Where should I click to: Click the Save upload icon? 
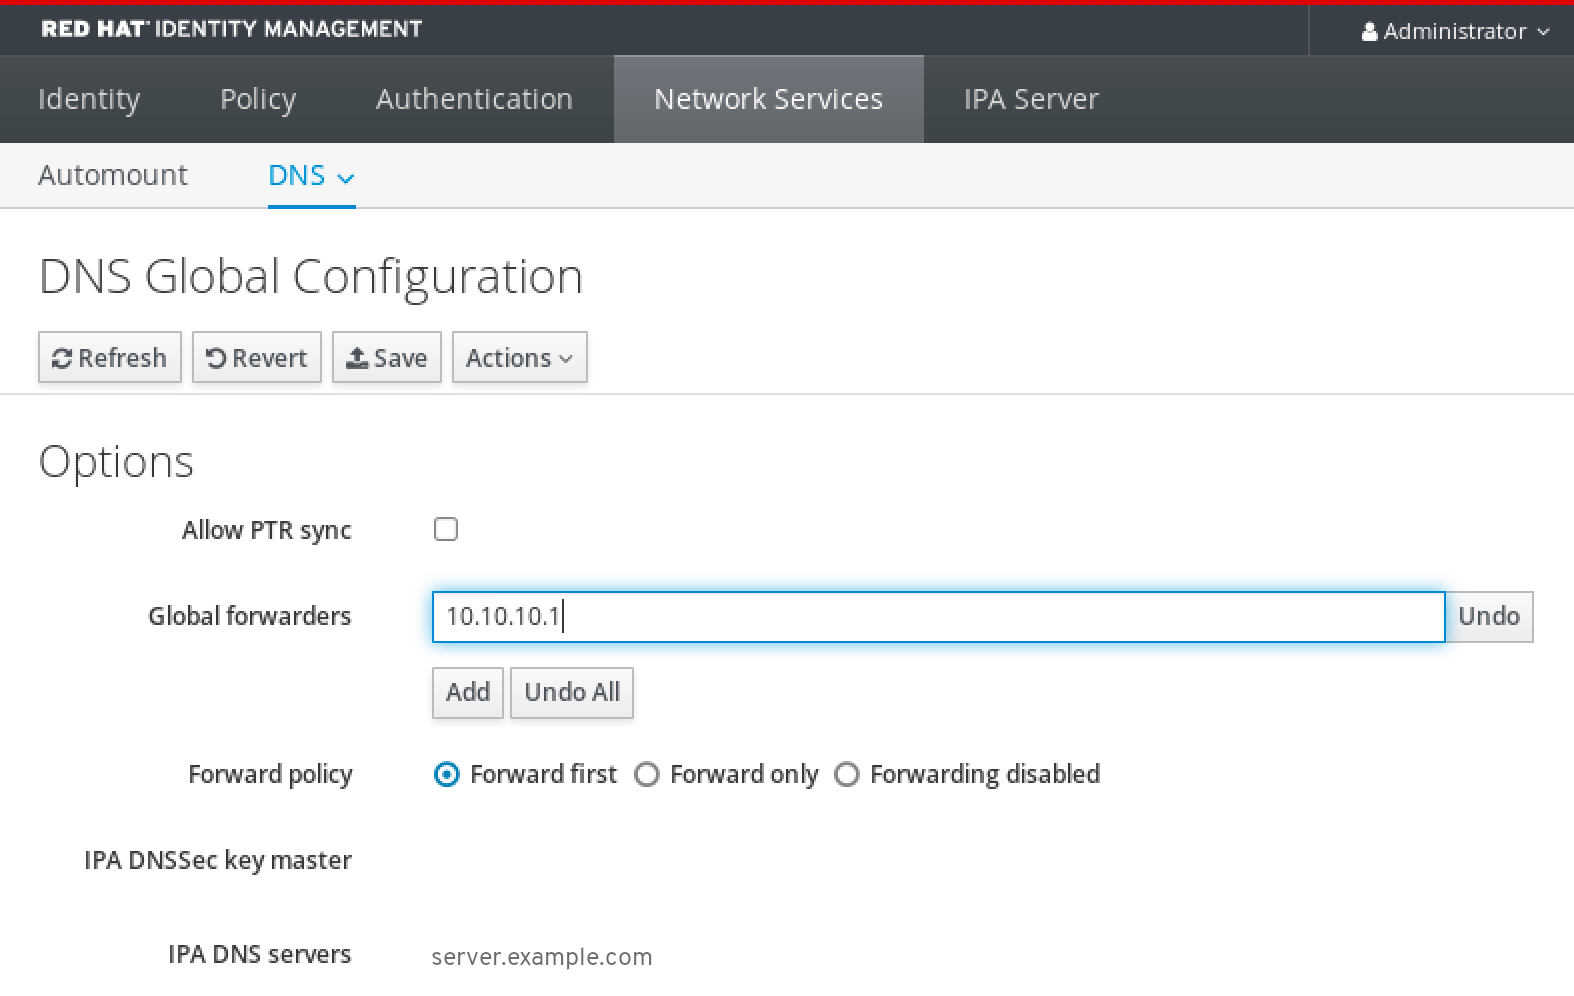[x=357, y=358]
